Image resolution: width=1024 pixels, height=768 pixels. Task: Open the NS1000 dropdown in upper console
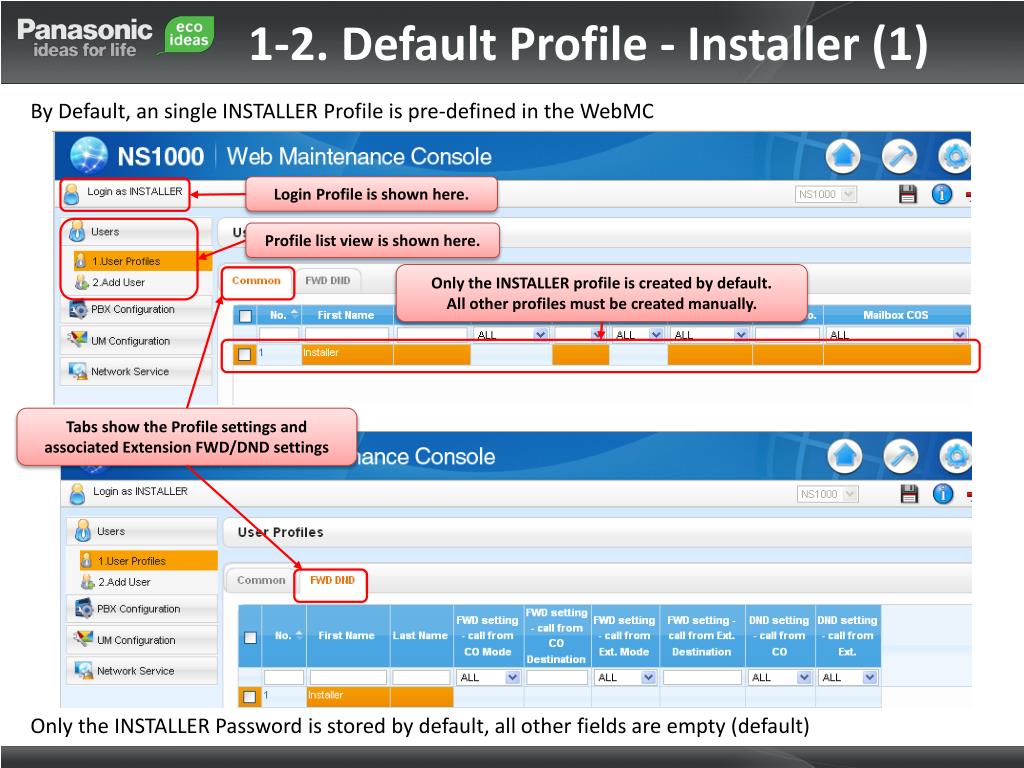(x=826, y=194)
